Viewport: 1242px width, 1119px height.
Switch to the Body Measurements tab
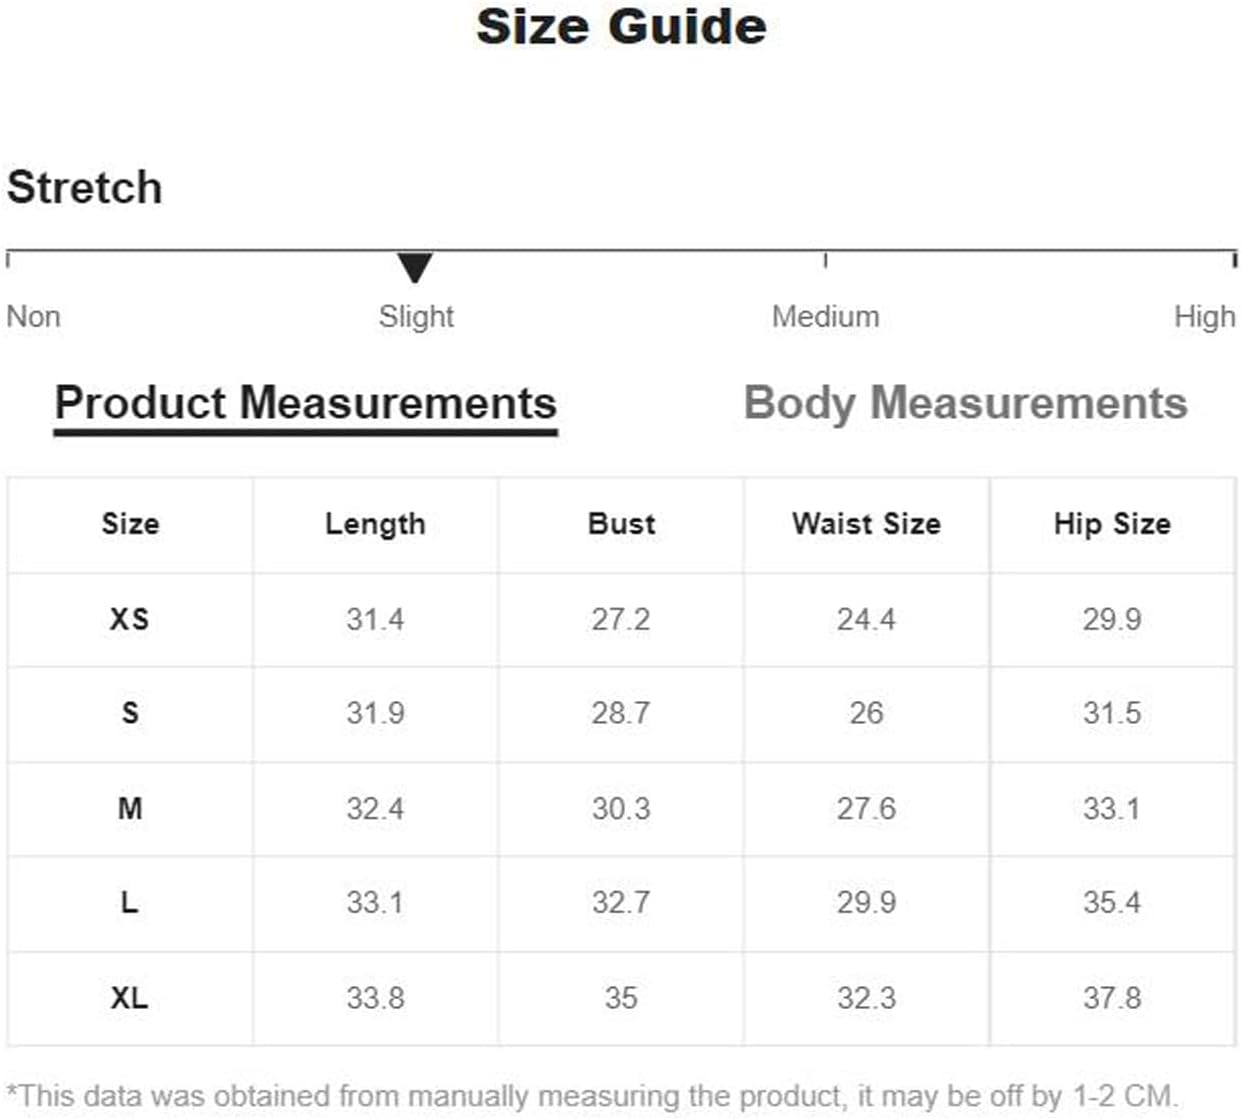pyautogui.click(x=965, y=403)
